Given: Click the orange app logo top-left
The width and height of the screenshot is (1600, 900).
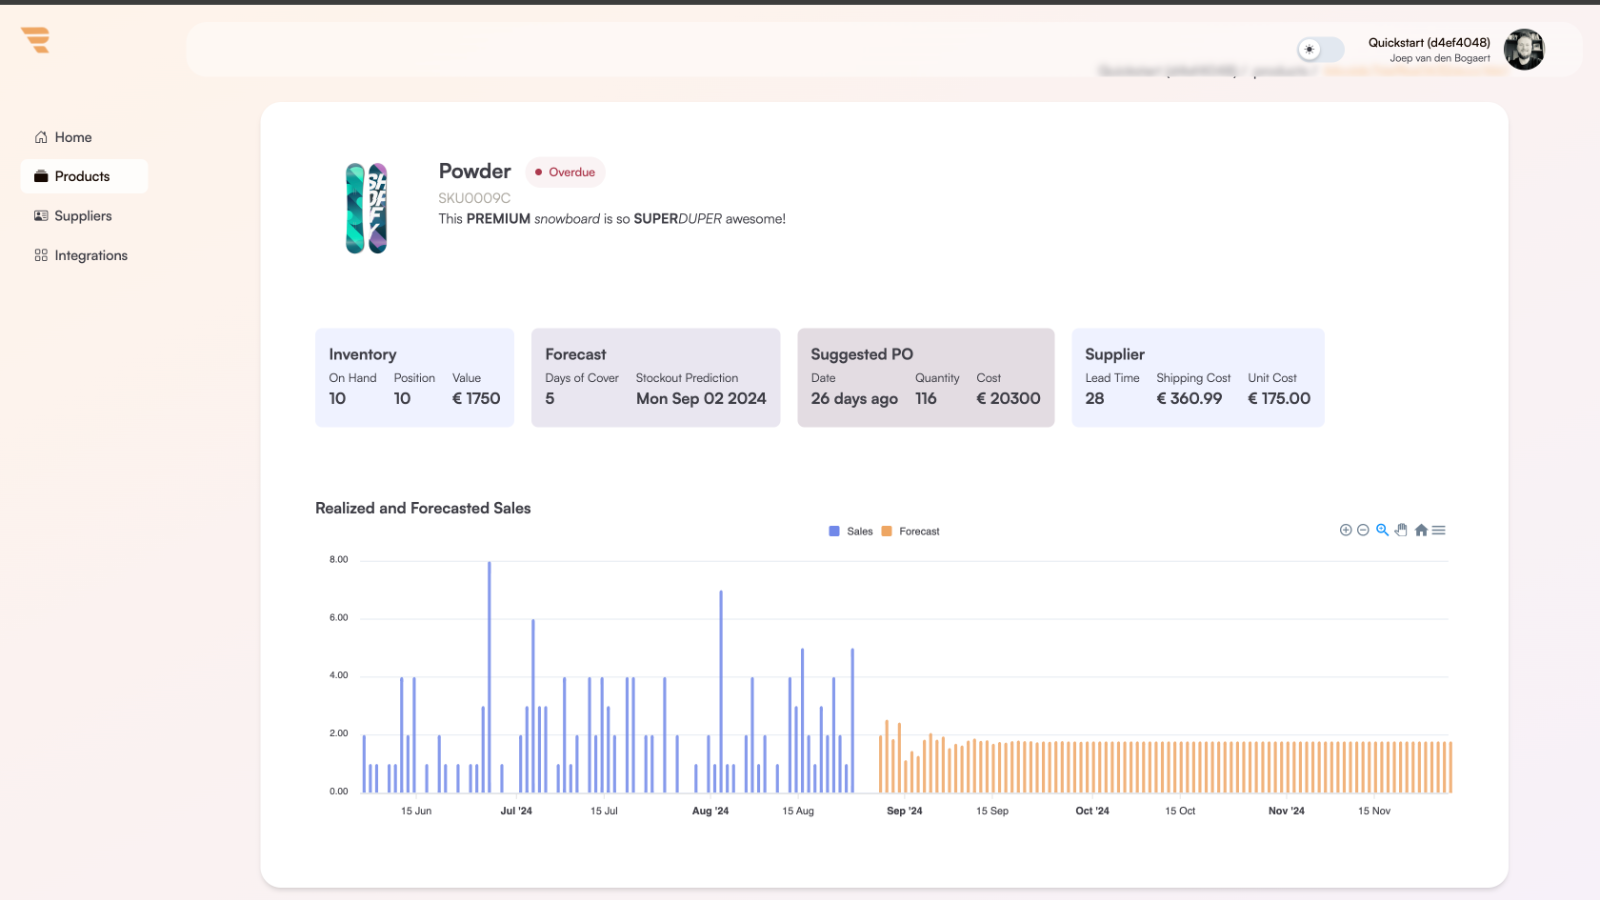Looking at the screenshot, I should (34, 40).
